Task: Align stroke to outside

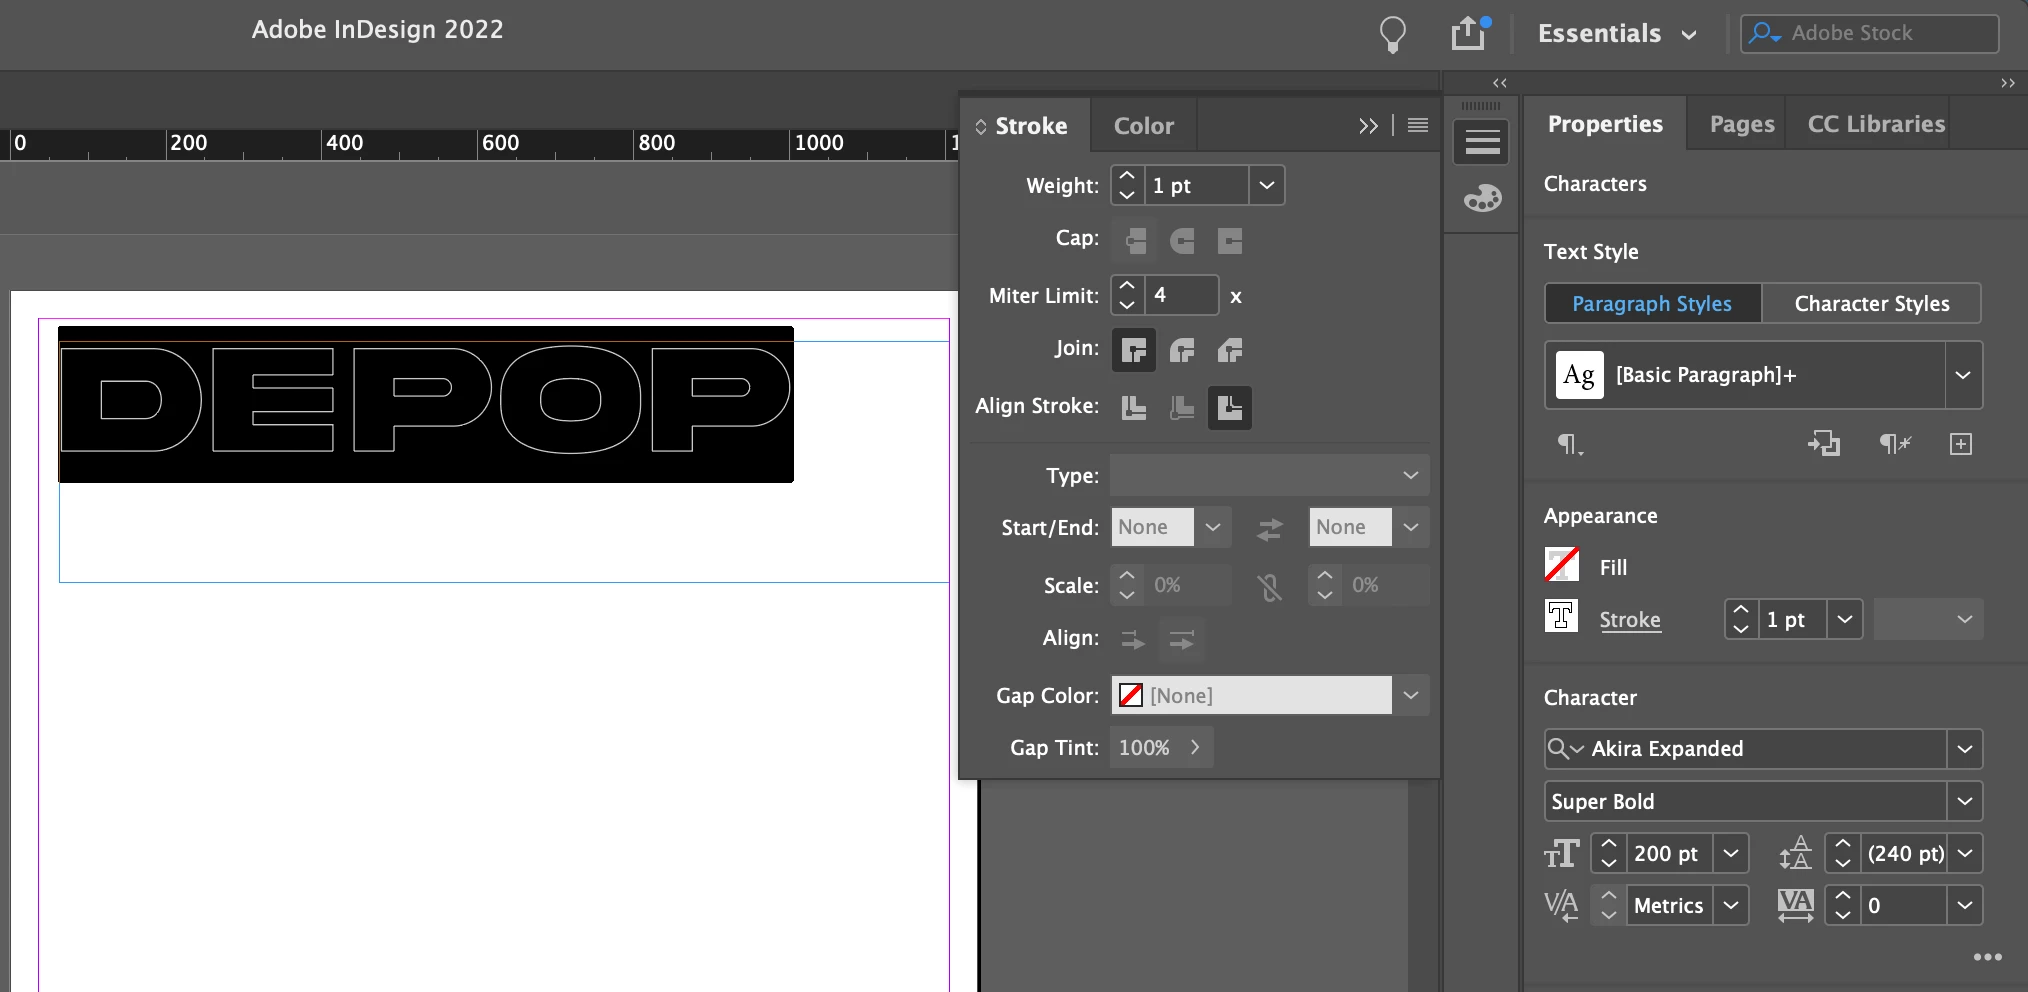Action: click(1230, 408)
